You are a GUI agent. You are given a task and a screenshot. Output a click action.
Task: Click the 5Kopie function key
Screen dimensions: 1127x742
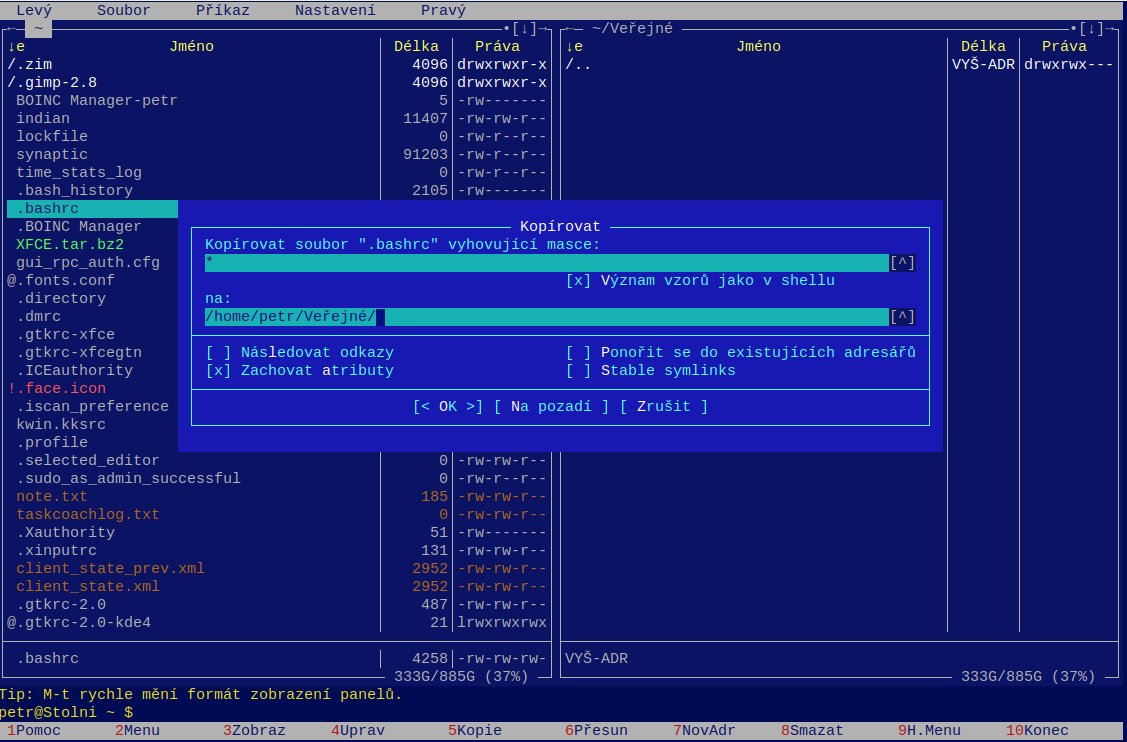475,730
